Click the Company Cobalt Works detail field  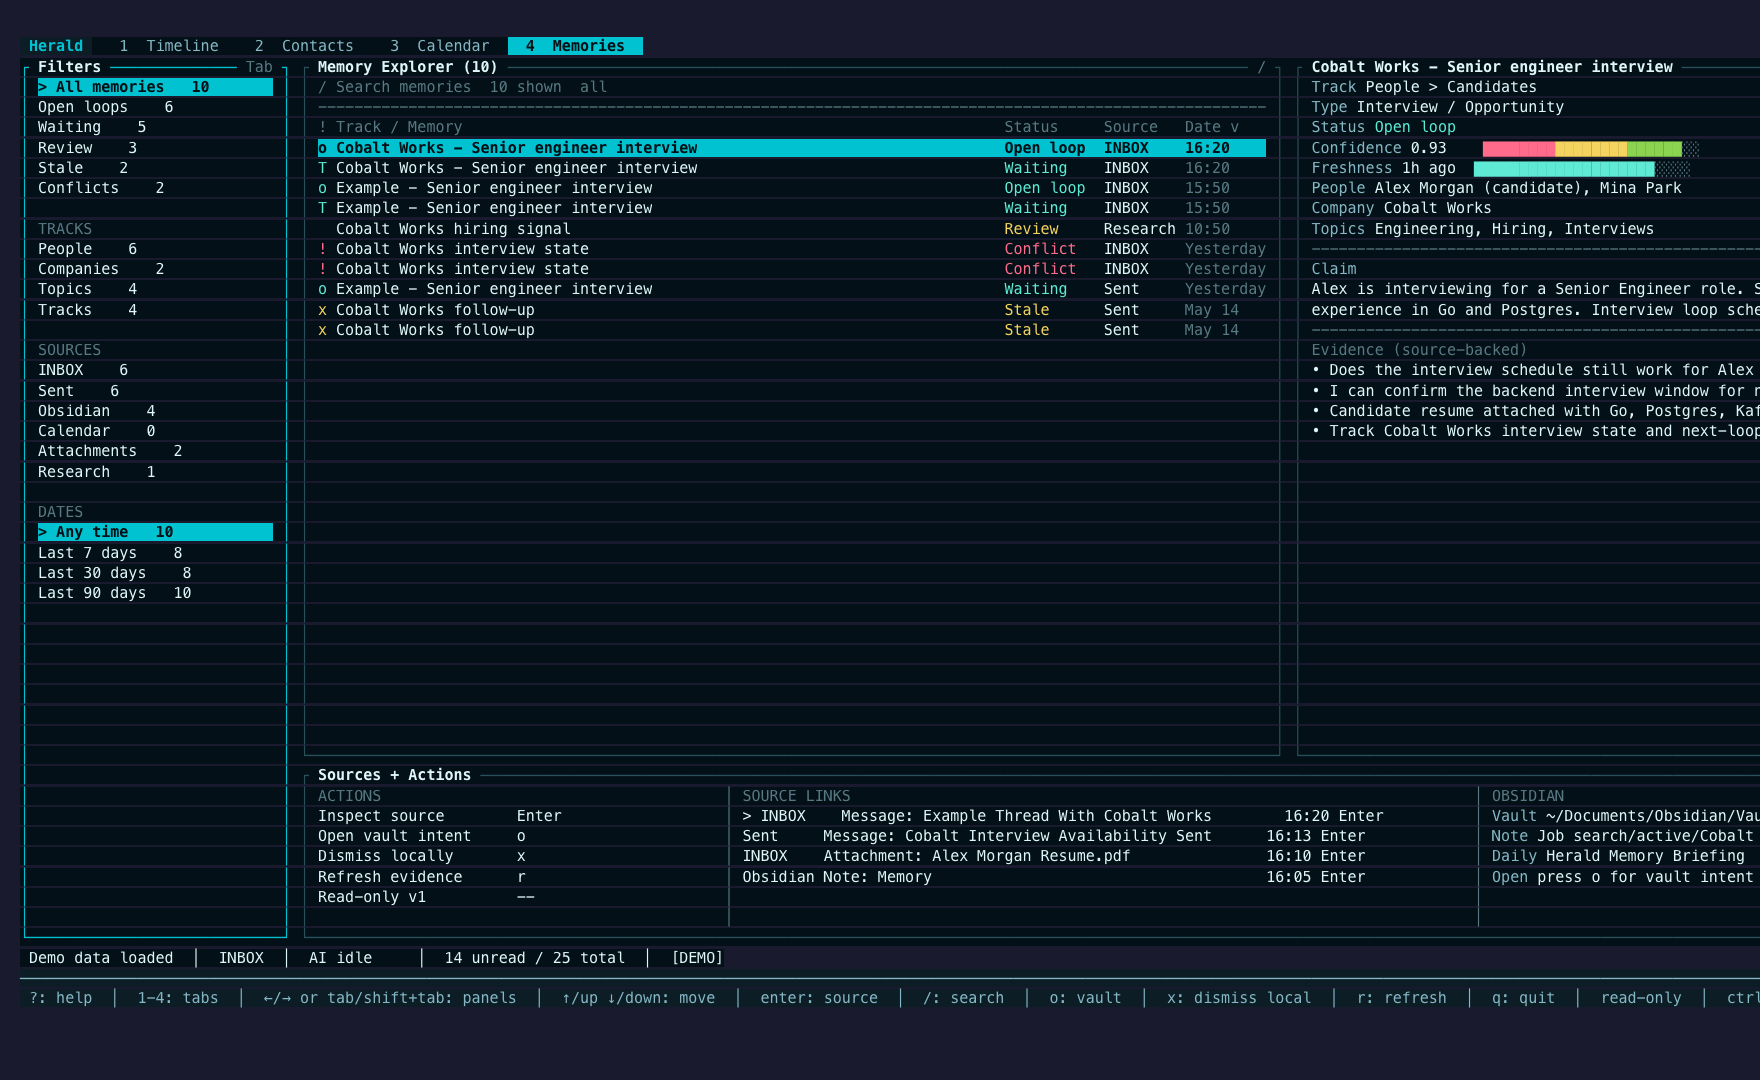pos(1401,208)
